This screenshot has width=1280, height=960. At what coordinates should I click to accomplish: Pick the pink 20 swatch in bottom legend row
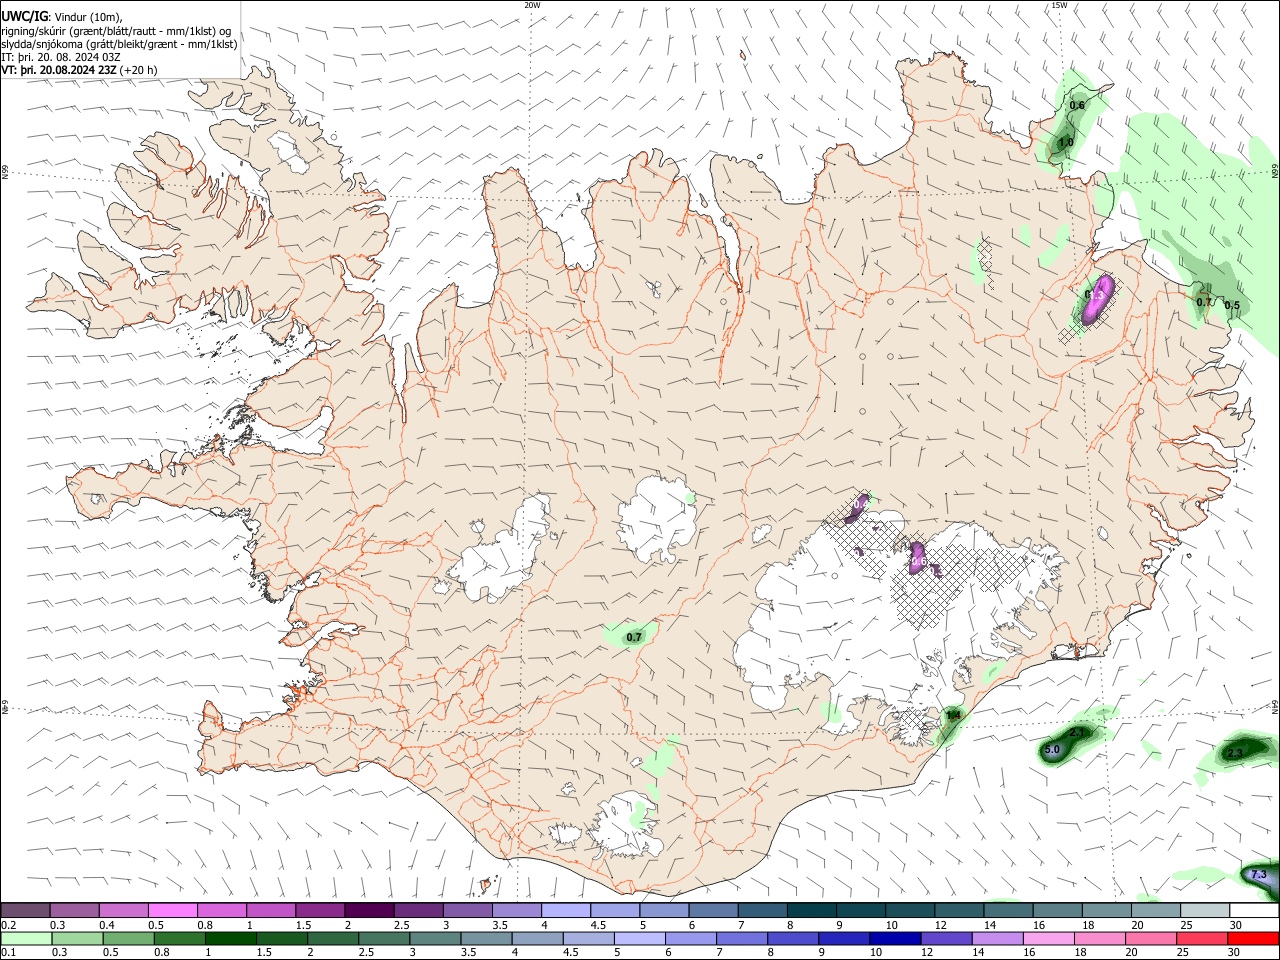(1151, 939)
